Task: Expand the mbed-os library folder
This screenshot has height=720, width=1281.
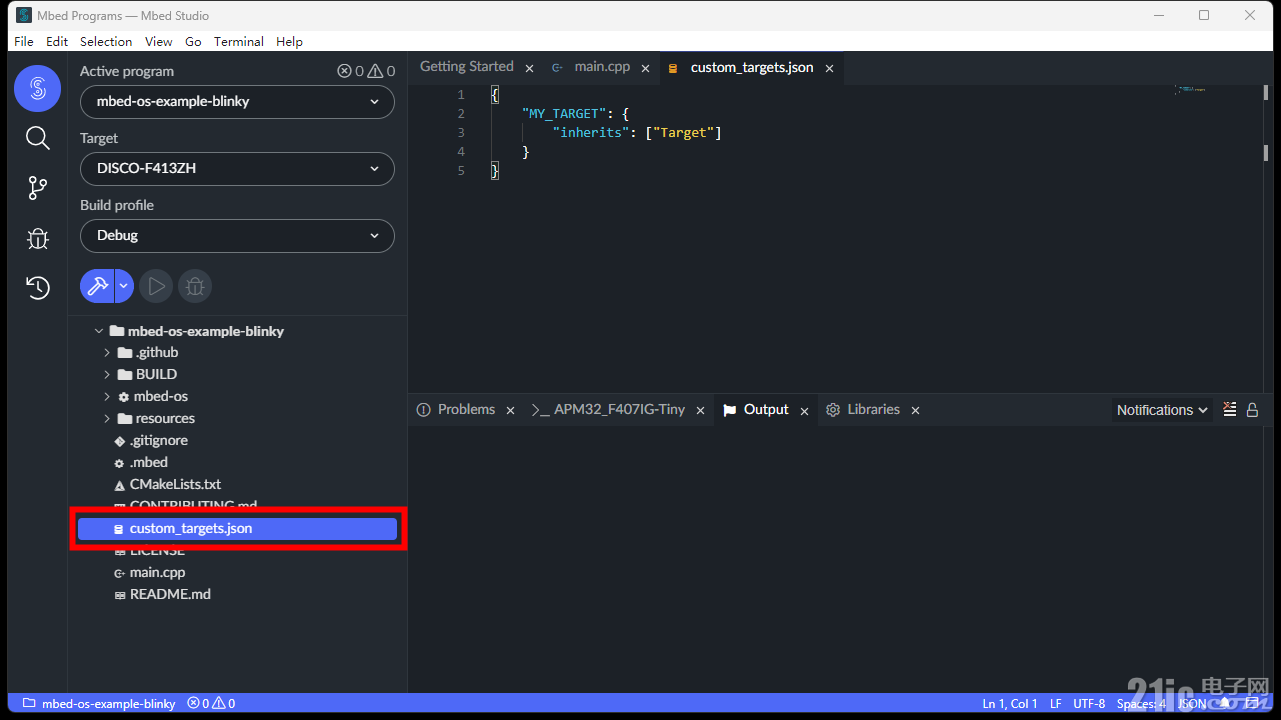Action: [x=107, y=396]
